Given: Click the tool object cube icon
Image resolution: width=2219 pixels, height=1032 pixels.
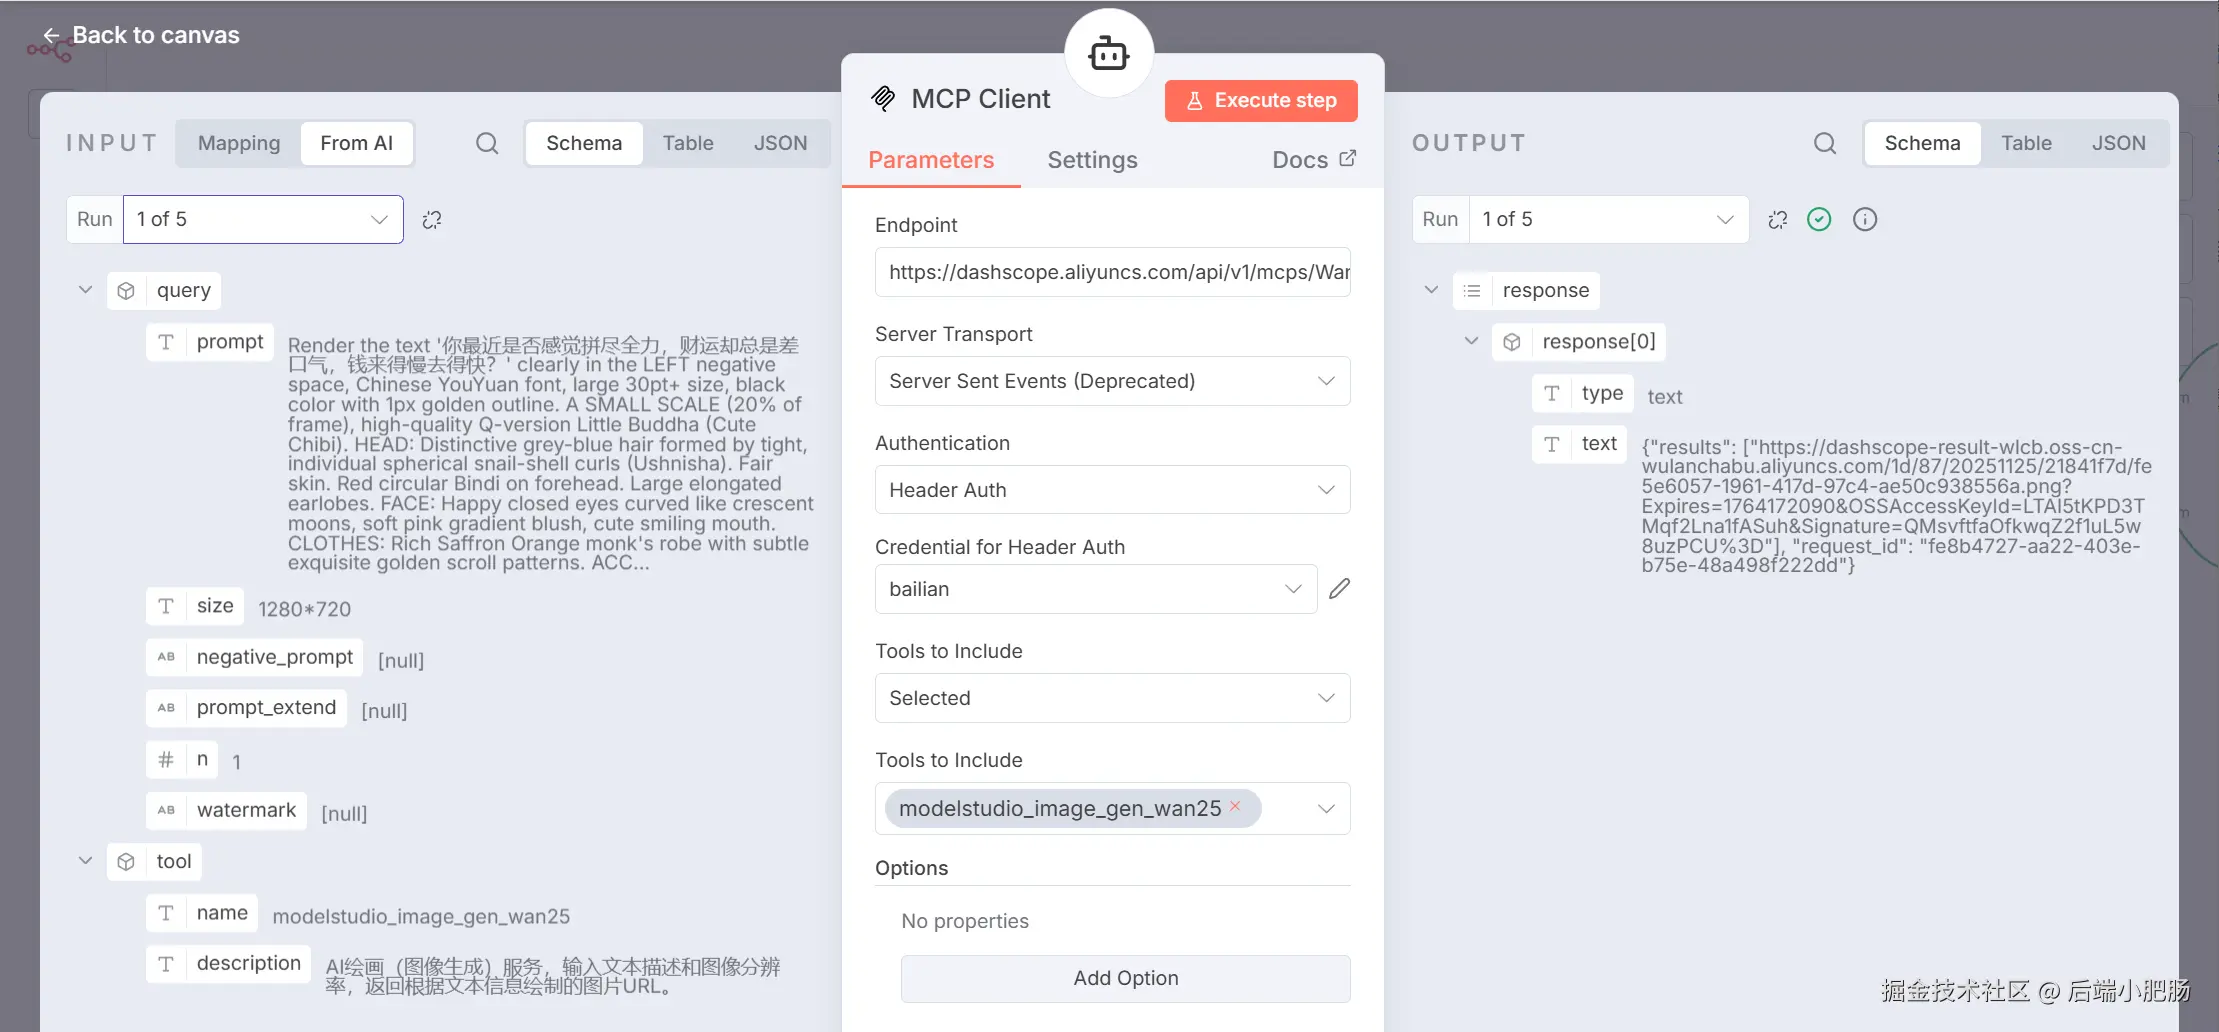Looking at the screenshot, I should click(126, 862).
